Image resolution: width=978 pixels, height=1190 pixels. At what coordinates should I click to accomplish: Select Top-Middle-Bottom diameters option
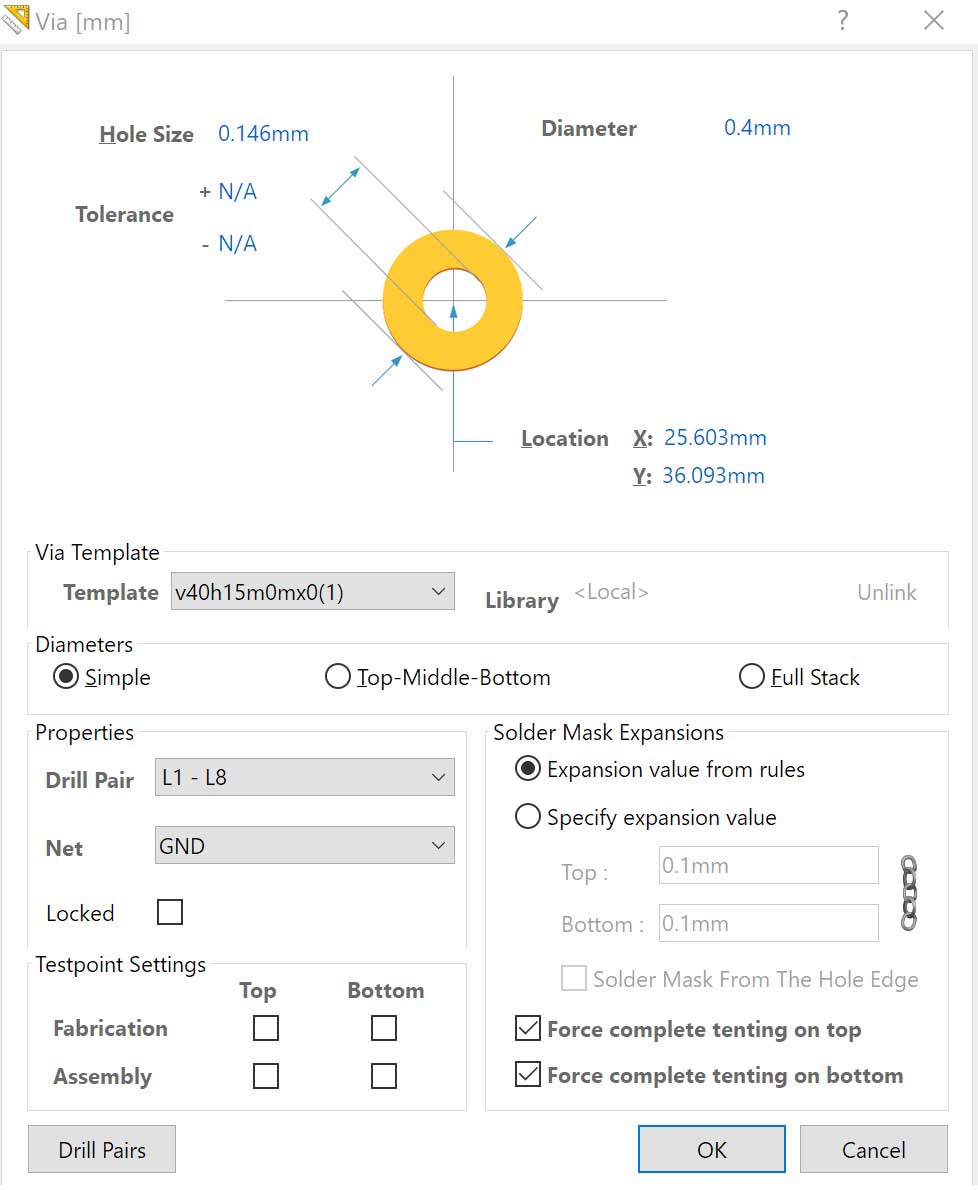(338, 677)
